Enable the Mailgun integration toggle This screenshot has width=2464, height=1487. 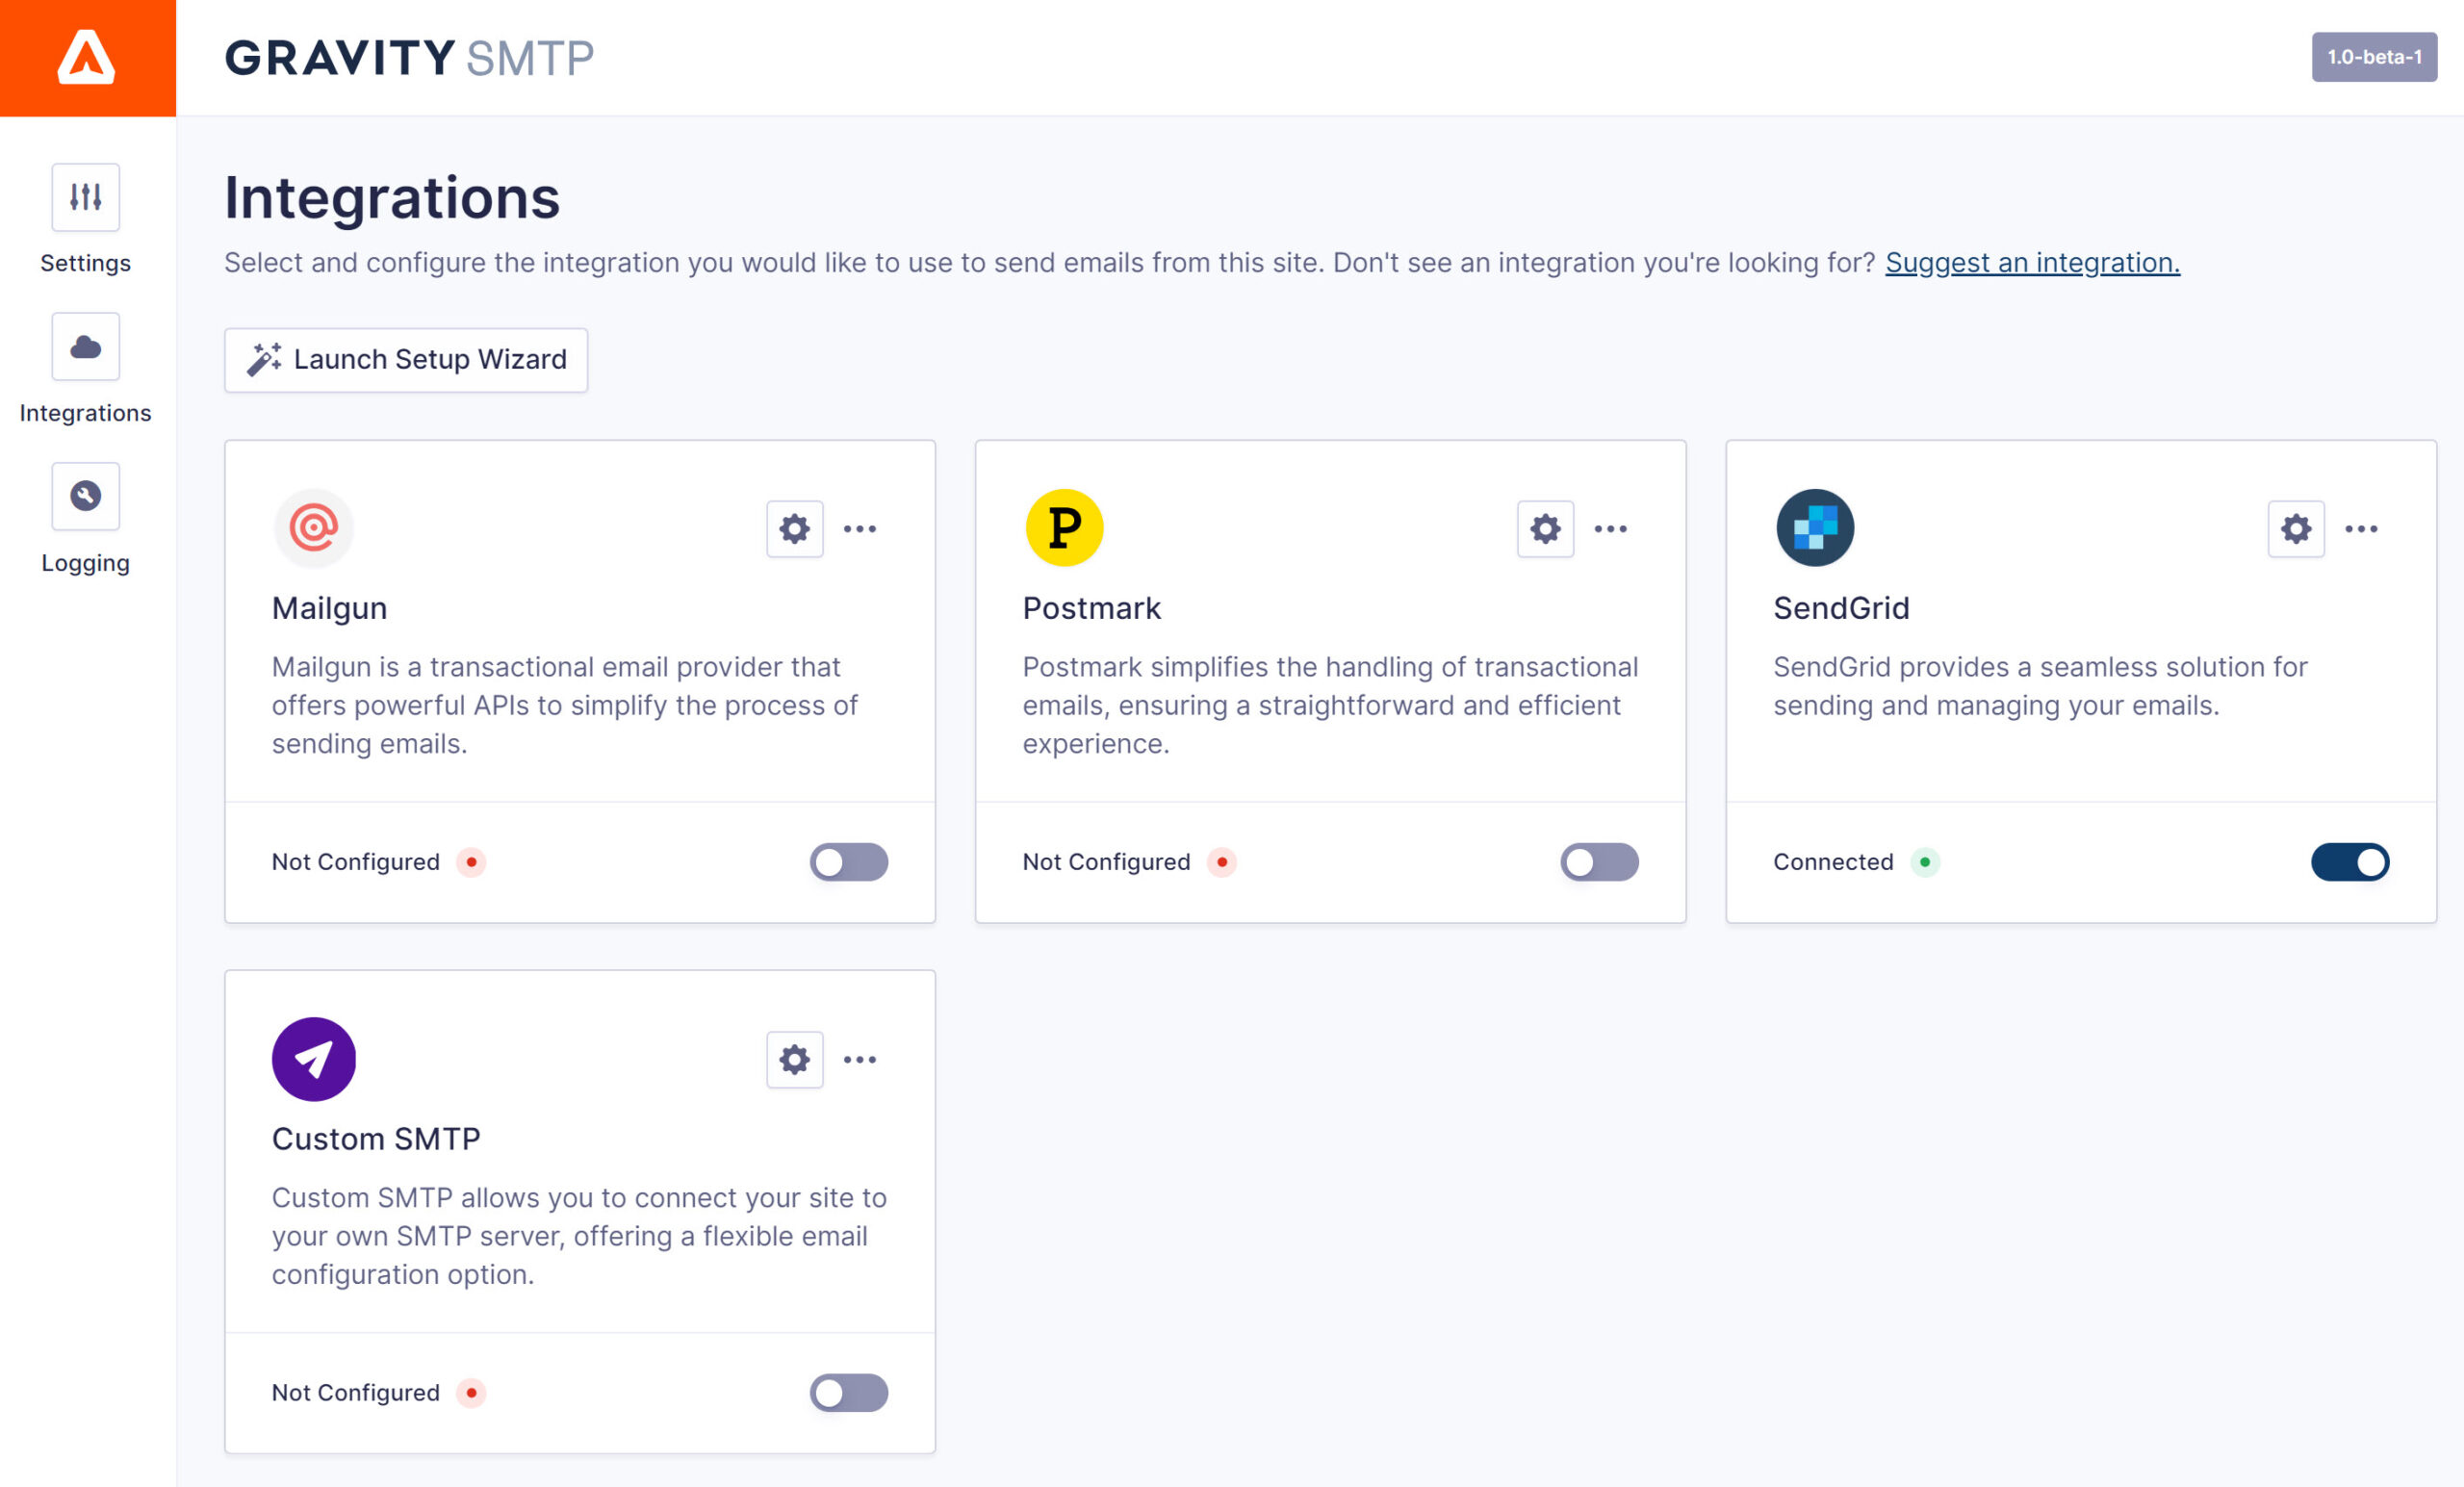click(x=848, y=862)
